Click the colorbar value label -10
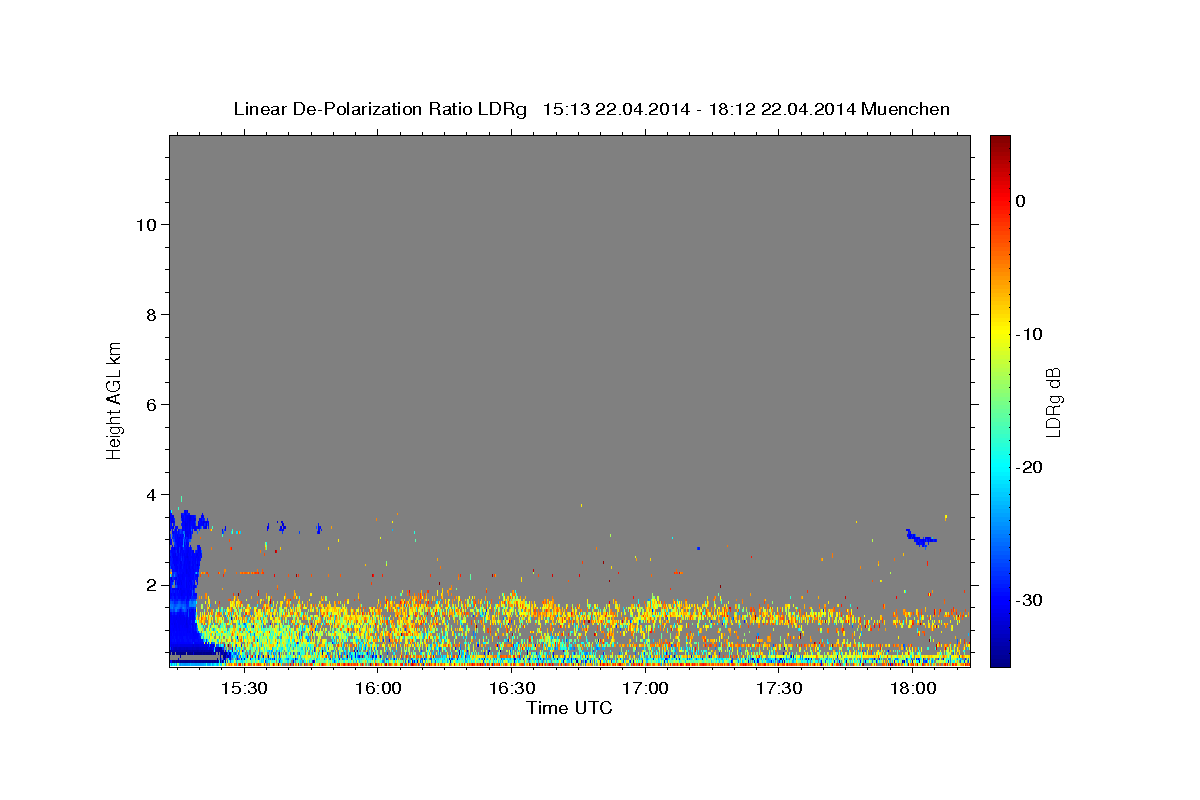Screen dimensions: 1200x800 (x=1030, y=334)
